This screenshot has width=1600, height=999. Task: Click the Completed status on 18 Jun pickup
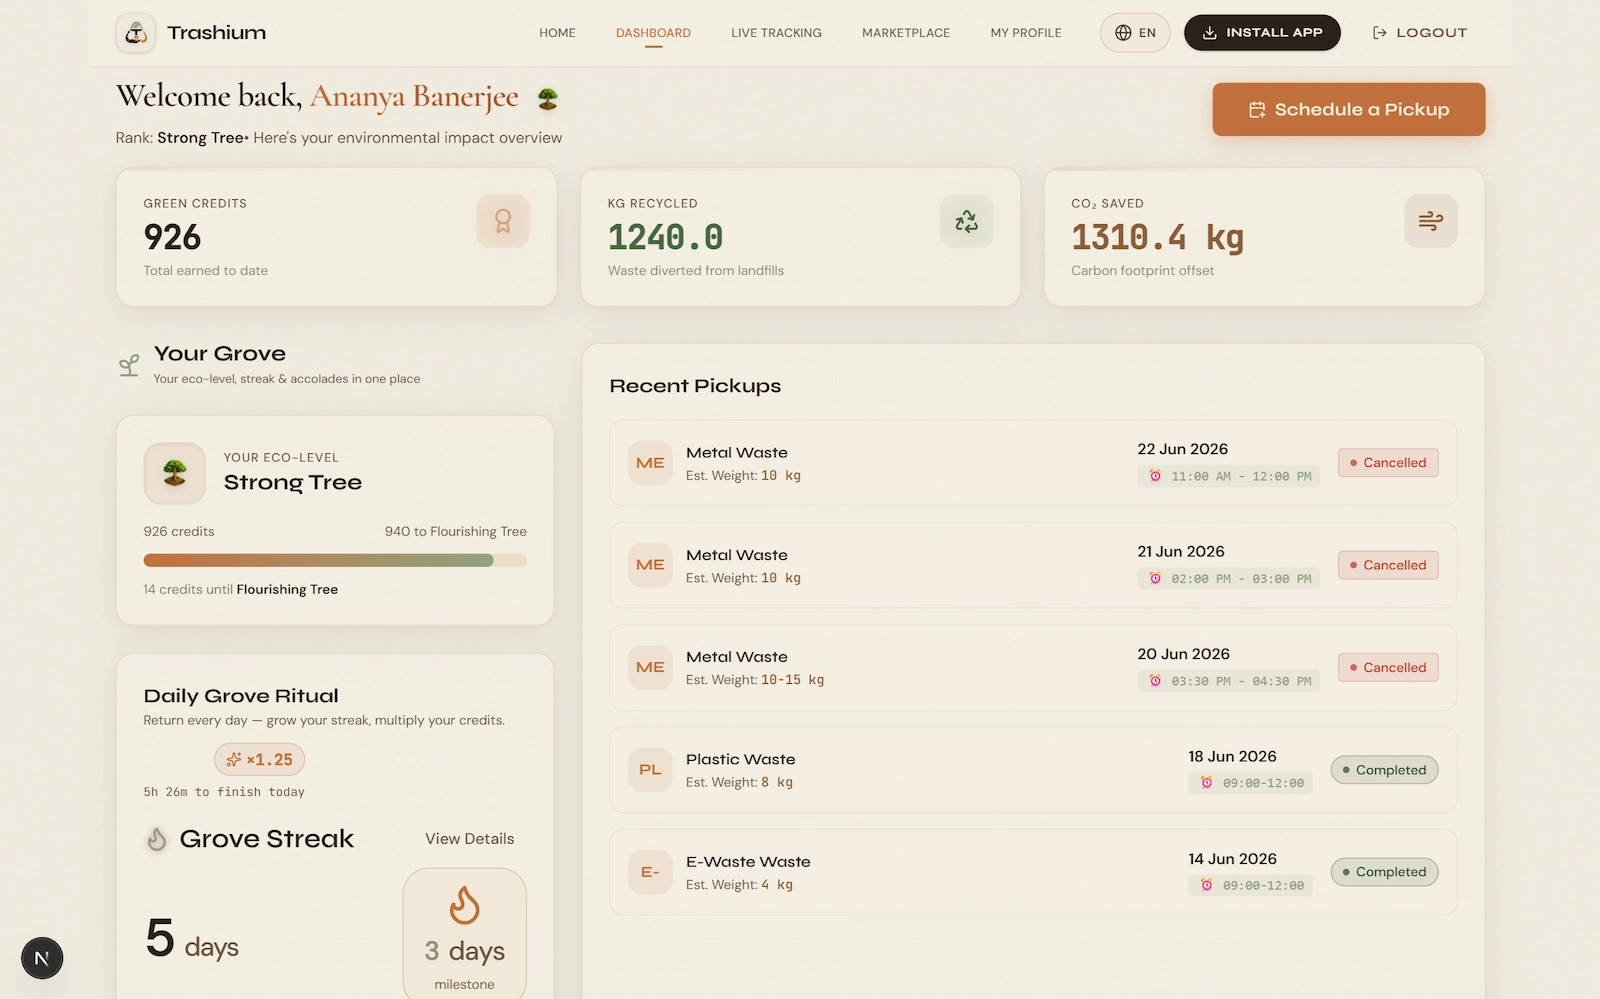click(1384, 770)
